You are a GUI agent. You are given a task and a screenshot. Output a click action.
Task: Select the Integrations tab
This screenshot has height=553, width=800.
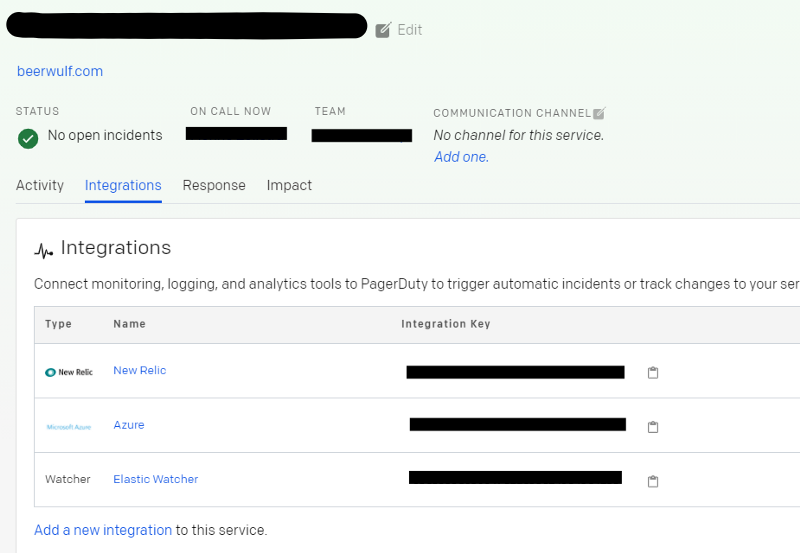tap(123, 185)
